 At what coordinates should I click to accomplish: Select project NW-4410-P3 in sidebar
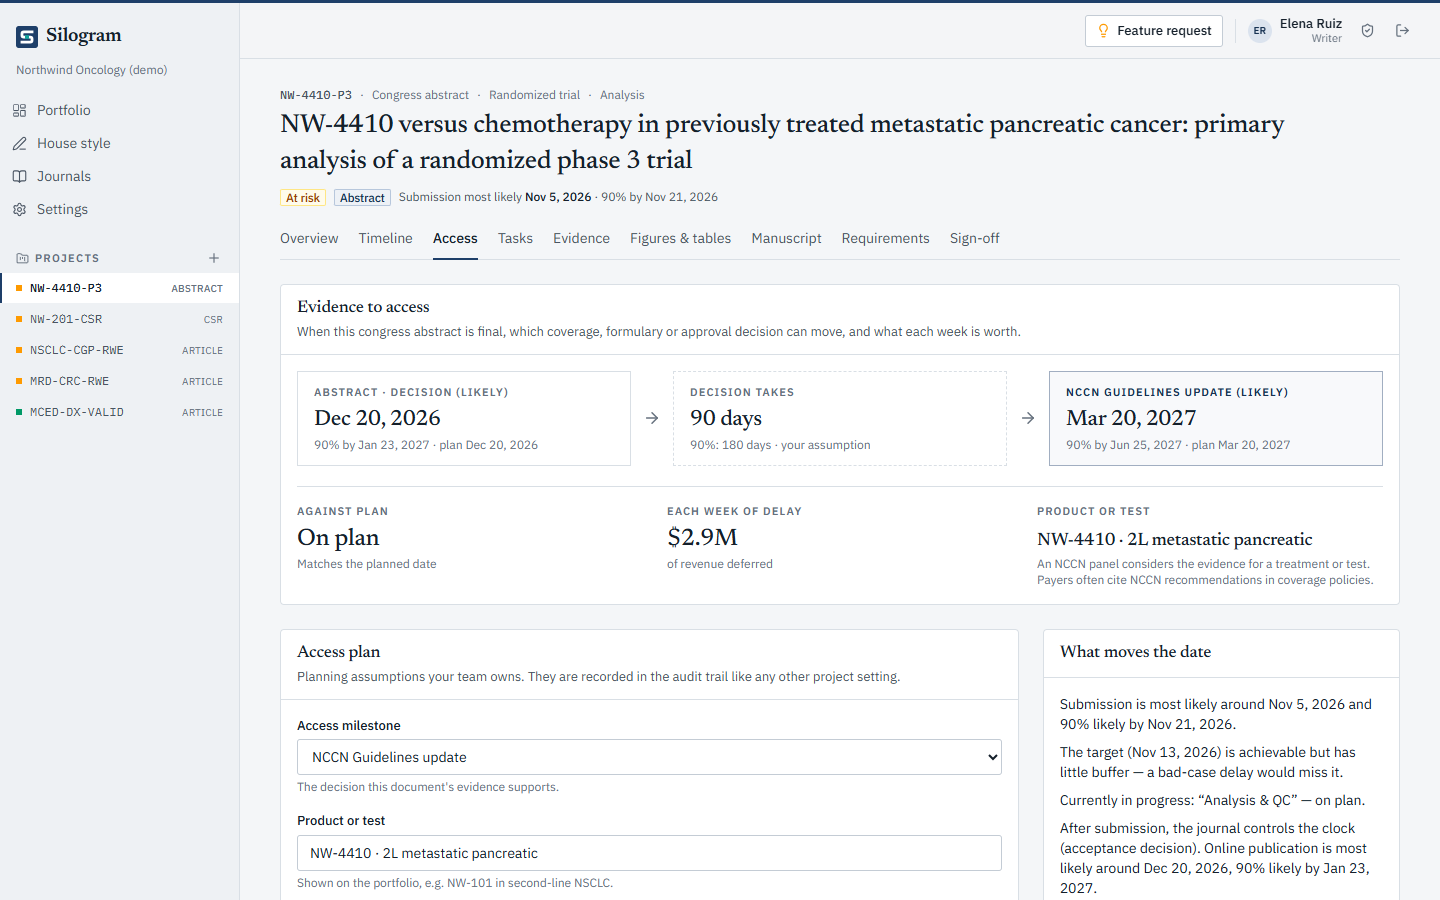119,288
